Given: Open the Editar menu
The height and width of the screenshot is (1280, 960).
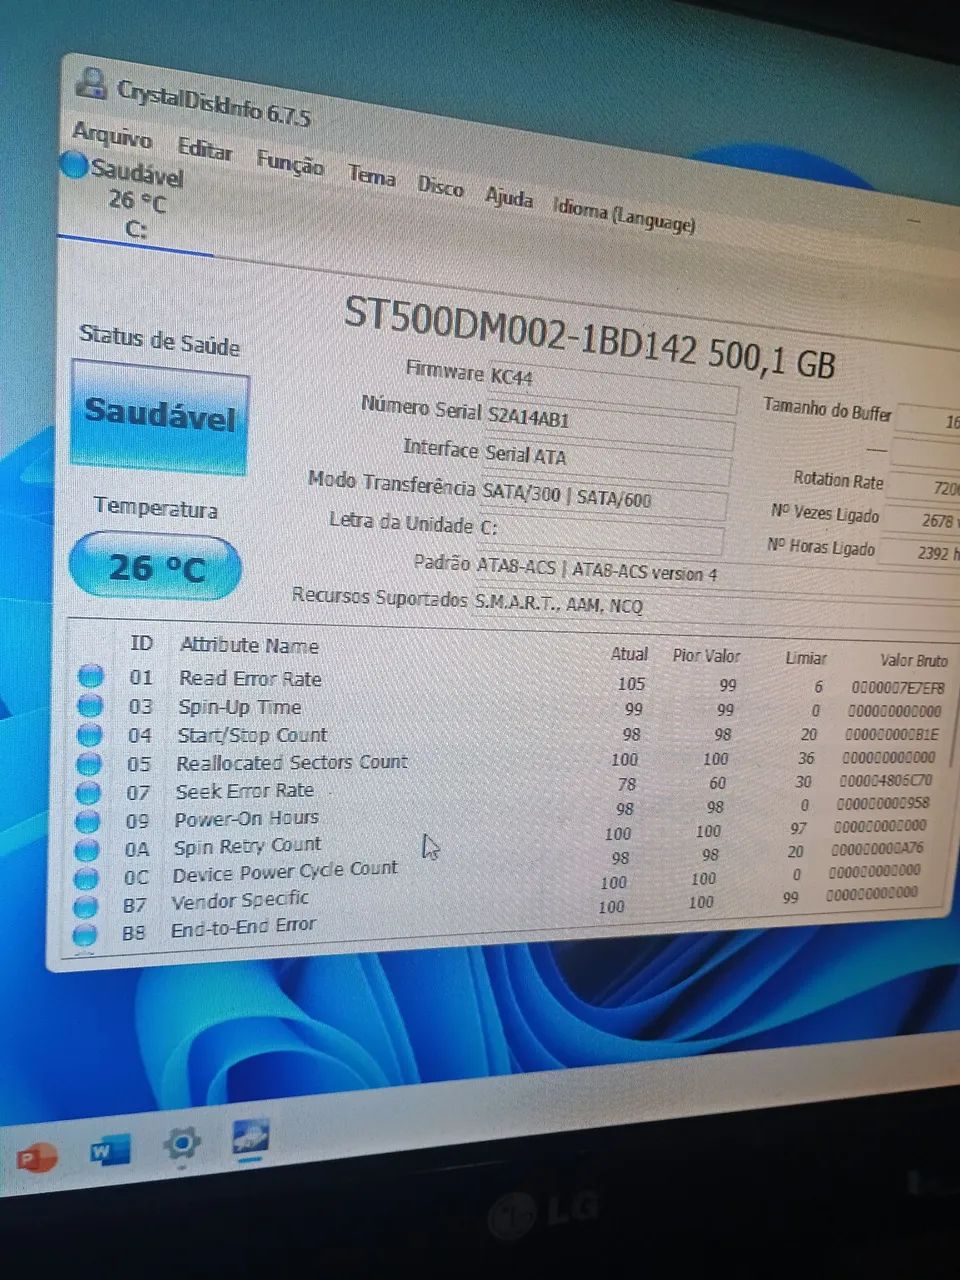Looking at the screenshot, I should [x=205, y=150].
